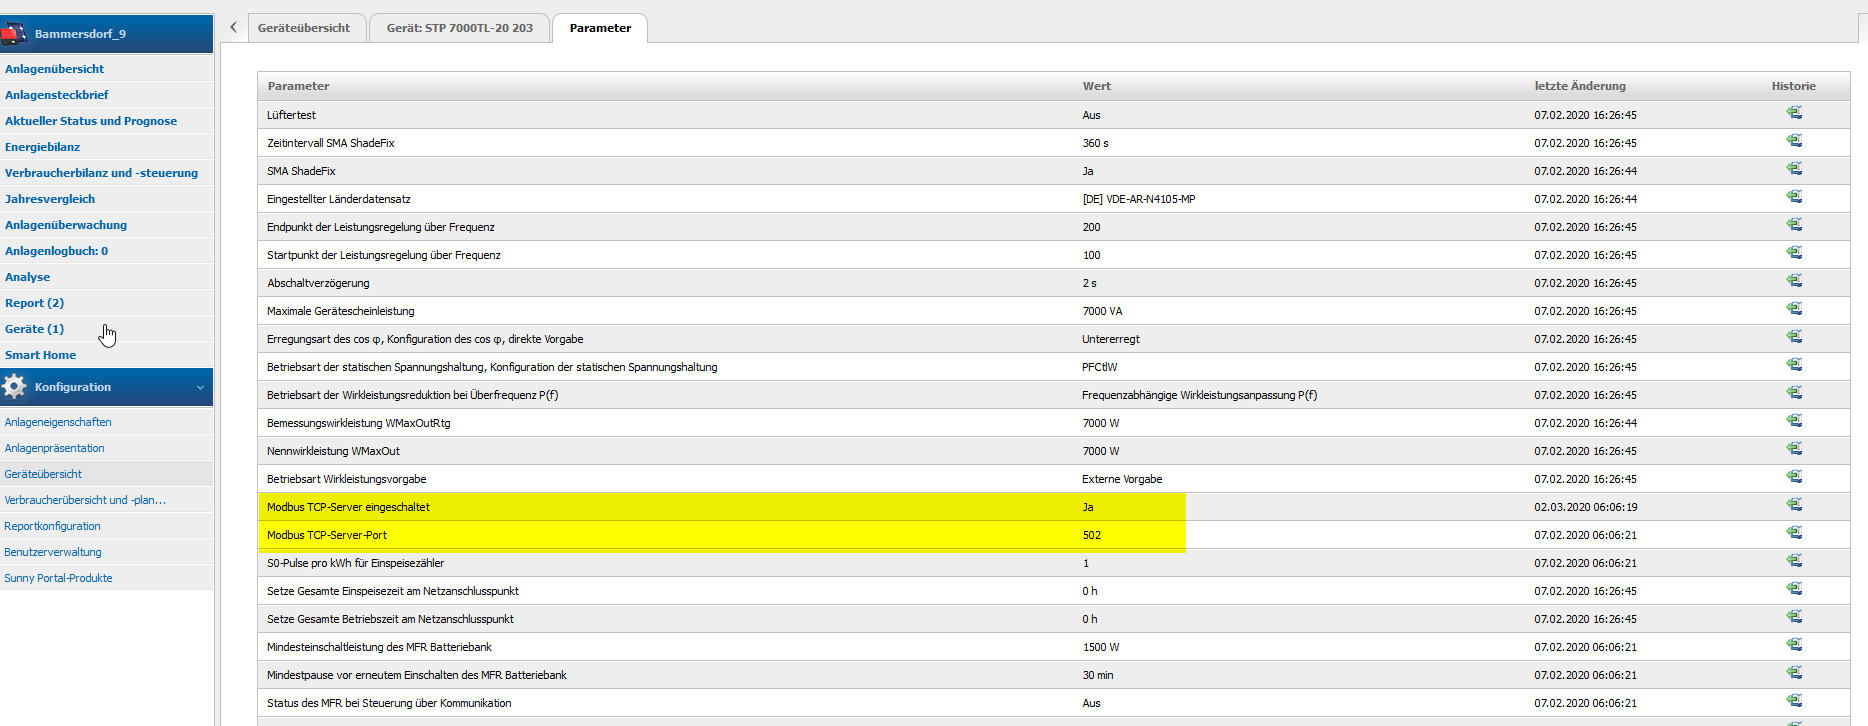Open history for Erregungsart des cos φ
The width and height of the screenshot is (1868, 726).
pos(1794,337)
